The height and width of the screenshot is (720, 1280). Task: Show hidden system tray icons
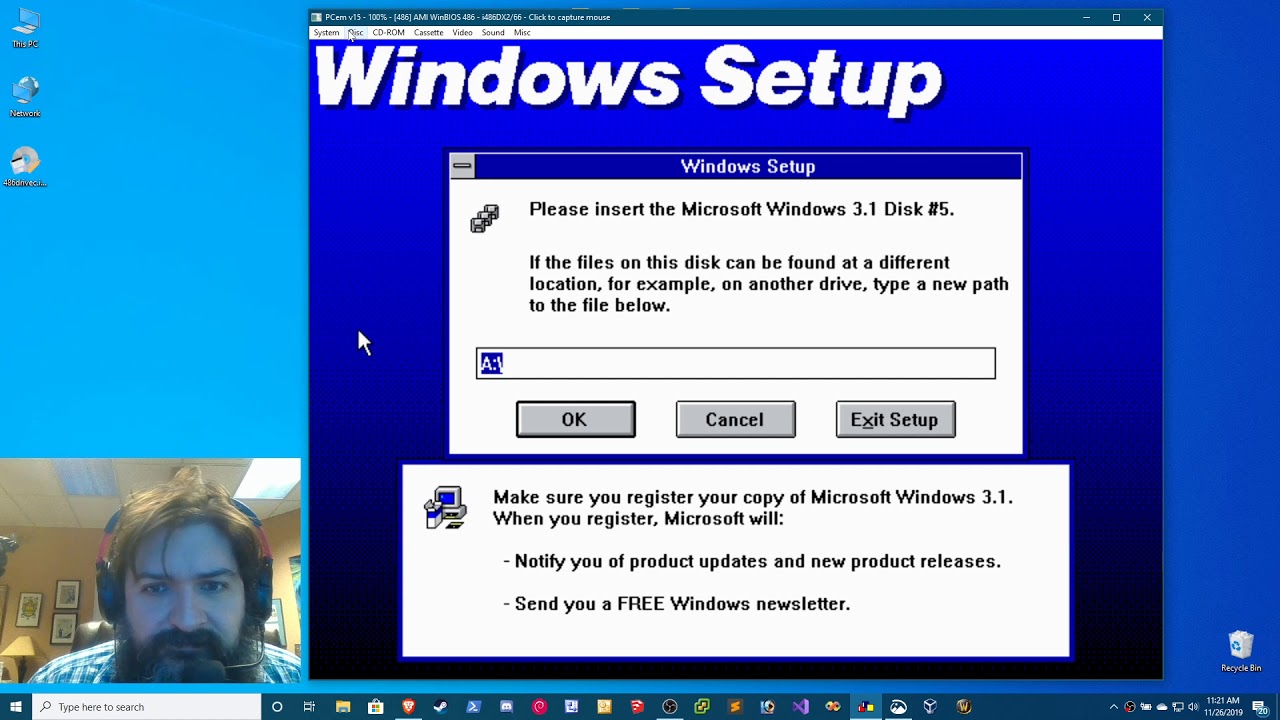[x=1114, y=707]
